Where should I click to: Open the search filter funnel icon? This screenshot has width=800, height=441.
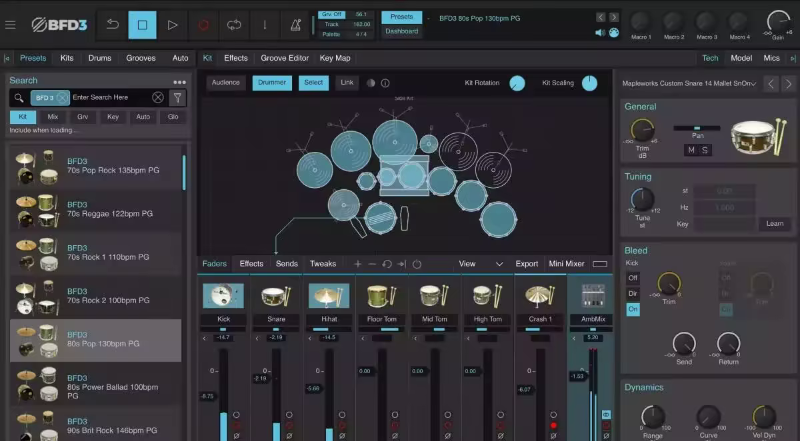pos(177,97)
